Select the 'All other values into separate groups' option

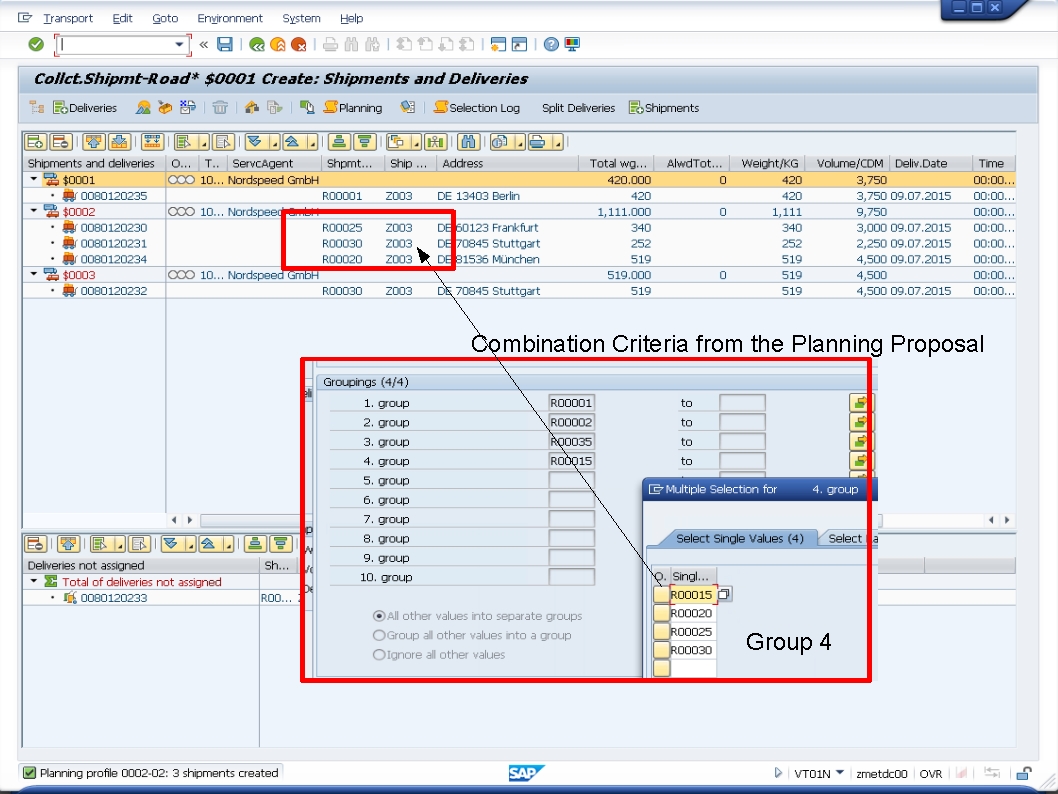point(381,617)
